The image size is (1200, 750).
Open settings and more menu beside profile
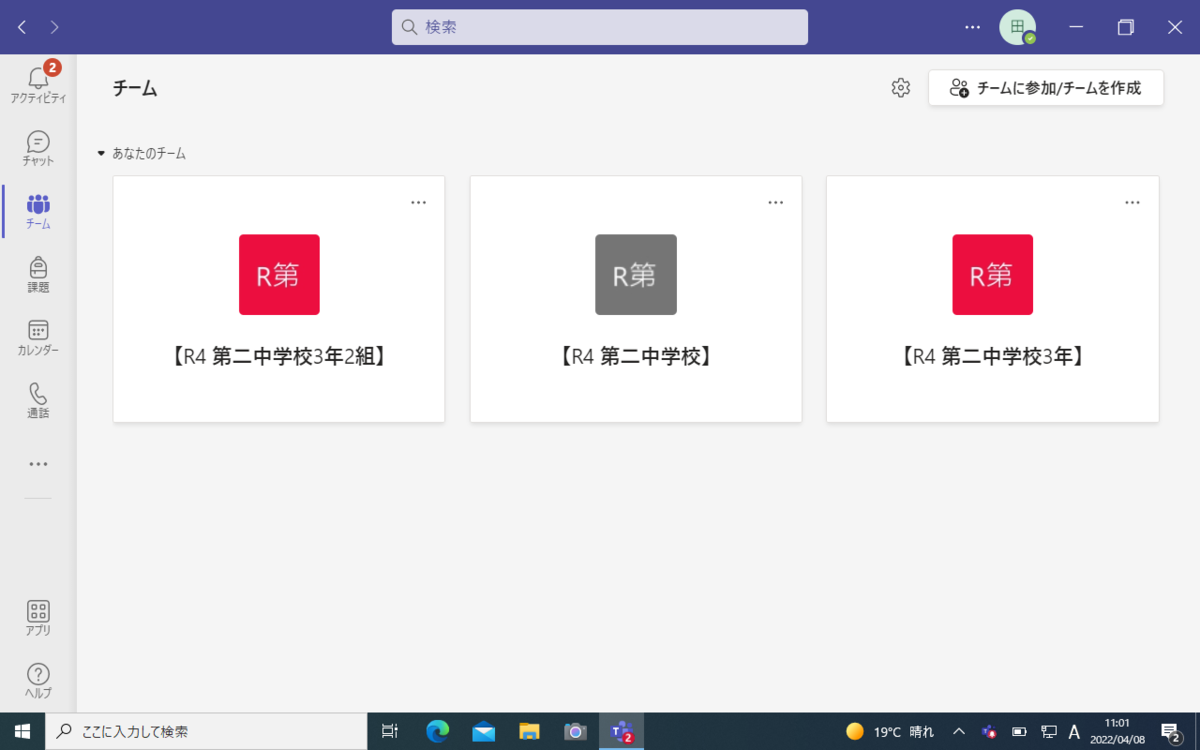point(972,27)
